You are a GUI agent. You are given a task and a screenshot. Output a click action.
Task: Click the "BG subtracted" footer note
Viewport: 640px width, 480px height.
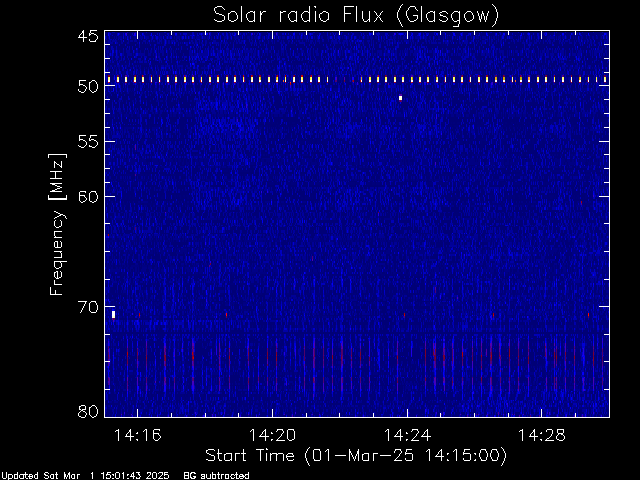216,476
